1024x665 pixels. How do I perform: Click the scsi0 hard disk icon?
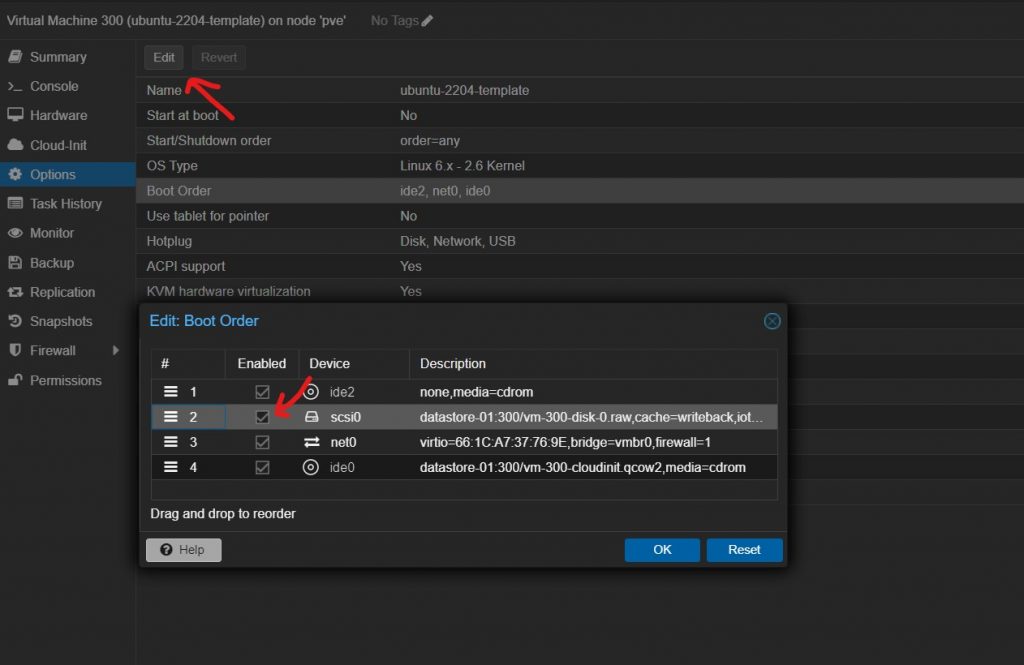click(312, 417)
